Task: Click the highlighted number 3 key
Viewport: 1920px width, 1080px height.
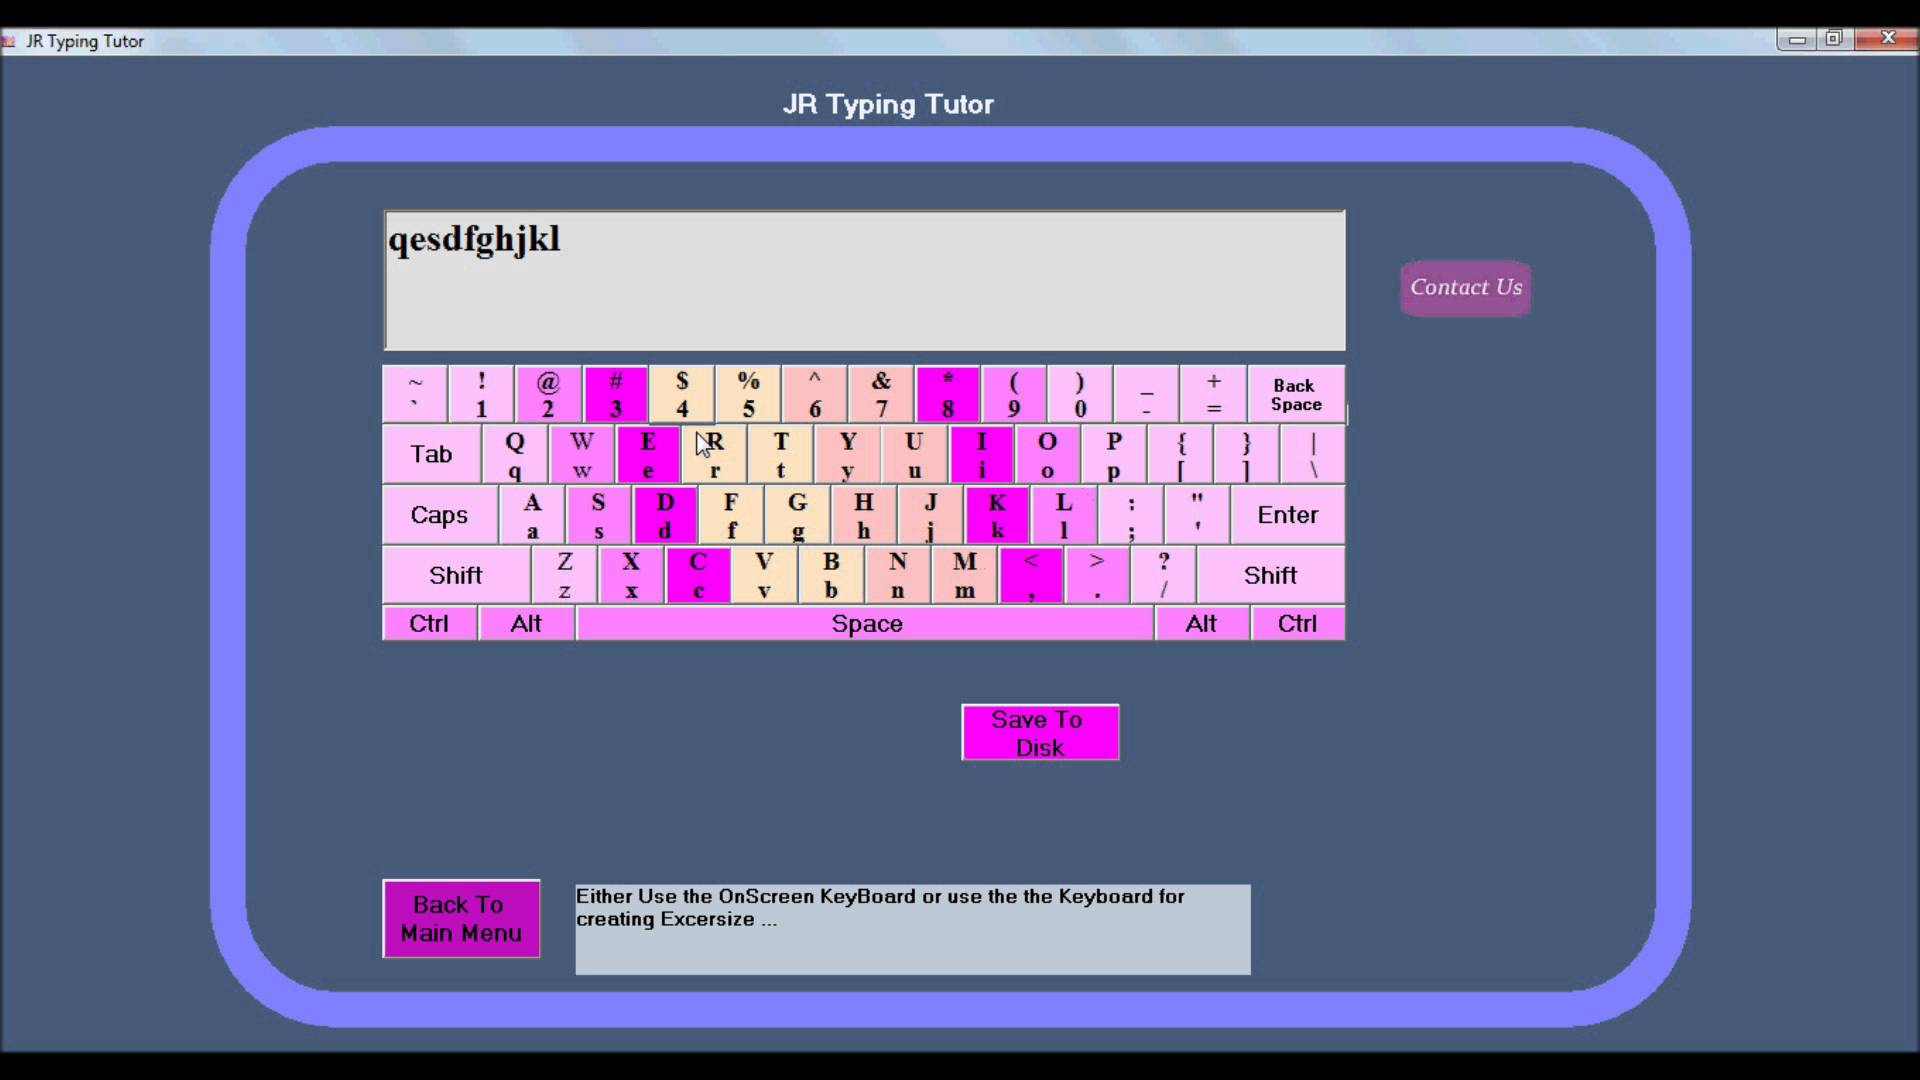Action: tap(615, 393)
